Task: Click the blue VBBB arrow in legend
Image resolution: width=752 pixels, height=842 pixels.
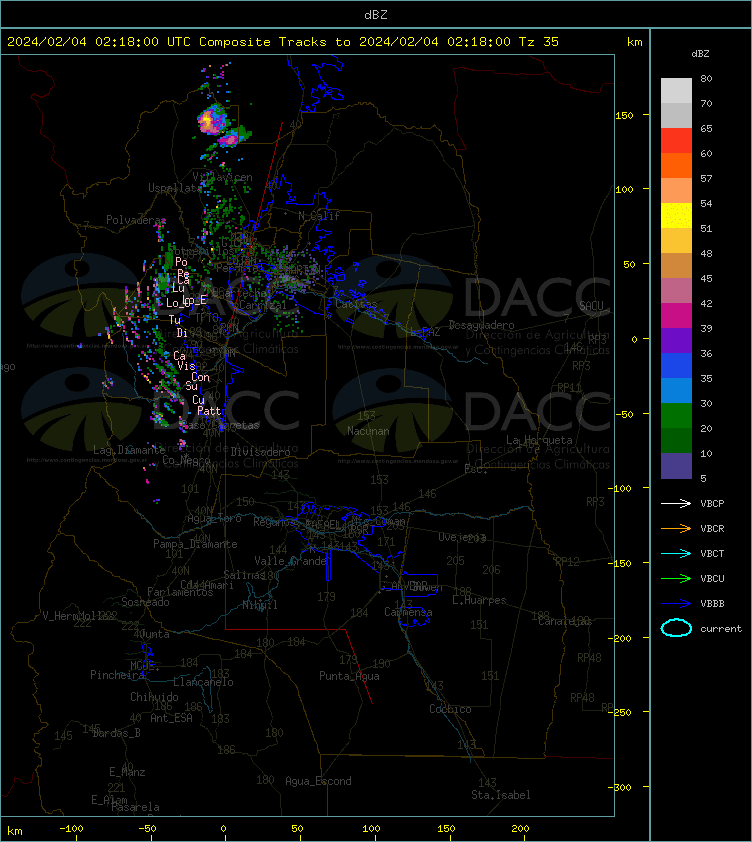Action: [x=676, y=603]
